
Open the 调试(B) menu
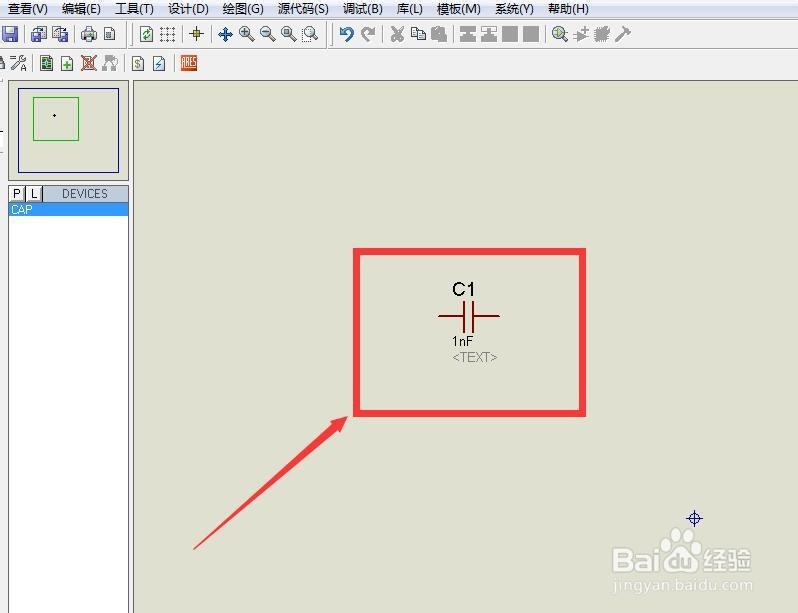[x=362, y=9]
